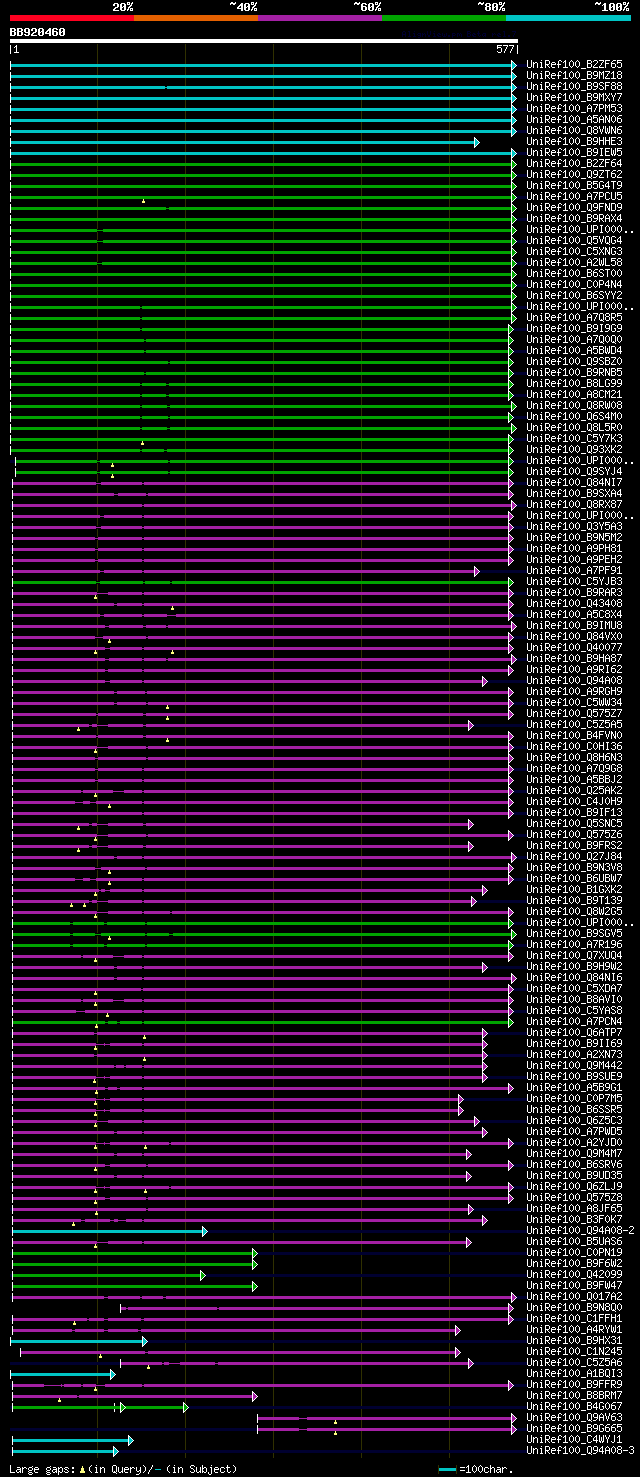Select label UniRef100_Q42099
640x1477 pixels.
574,1275
